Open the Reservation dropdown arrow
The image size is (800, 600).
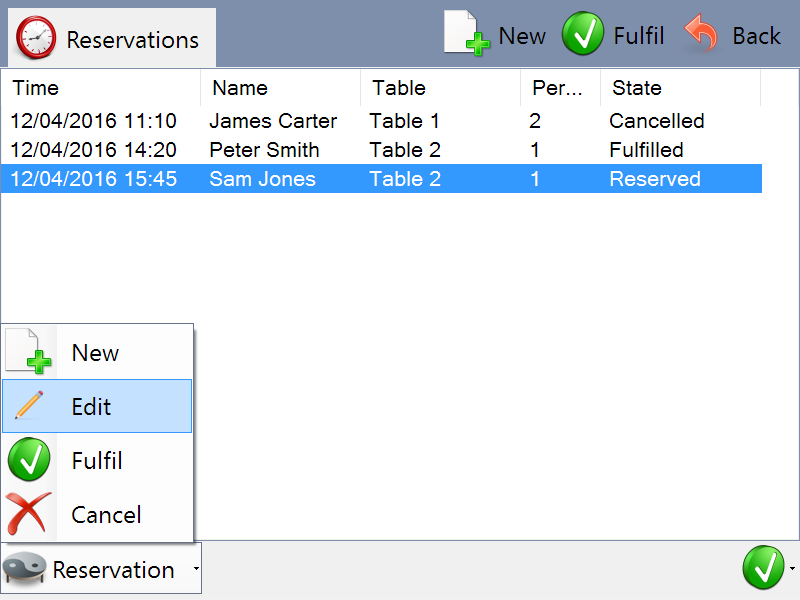195,569
